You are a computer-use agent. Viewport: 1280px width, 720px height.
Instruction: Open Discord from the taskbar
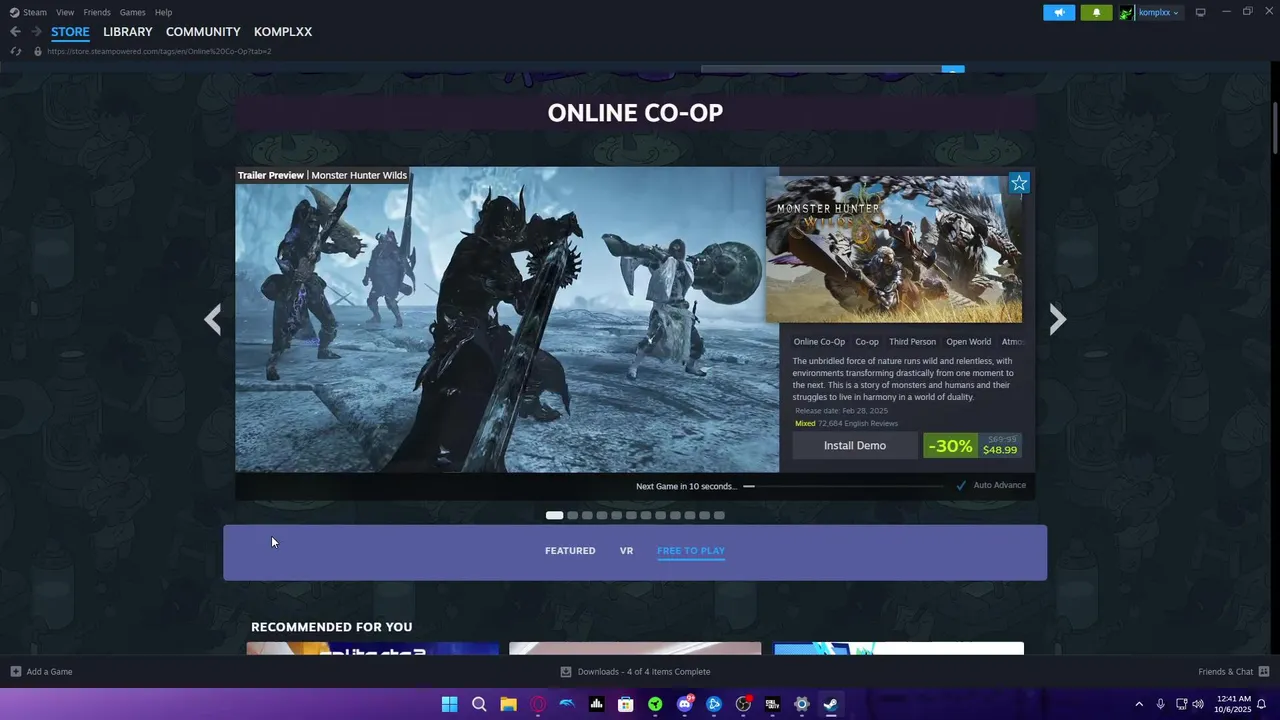click(685, 704)
